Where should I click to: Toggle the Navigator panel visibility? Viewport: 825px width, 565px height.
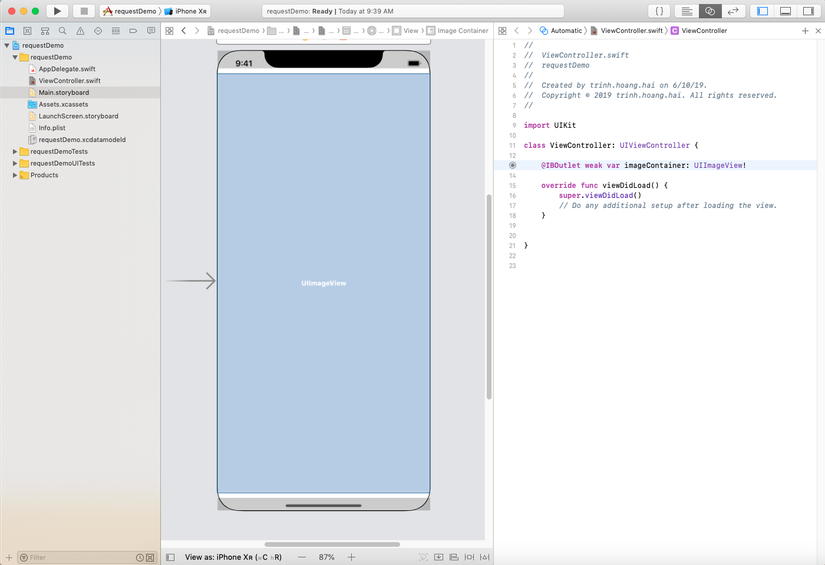click(x=762, y=11)
